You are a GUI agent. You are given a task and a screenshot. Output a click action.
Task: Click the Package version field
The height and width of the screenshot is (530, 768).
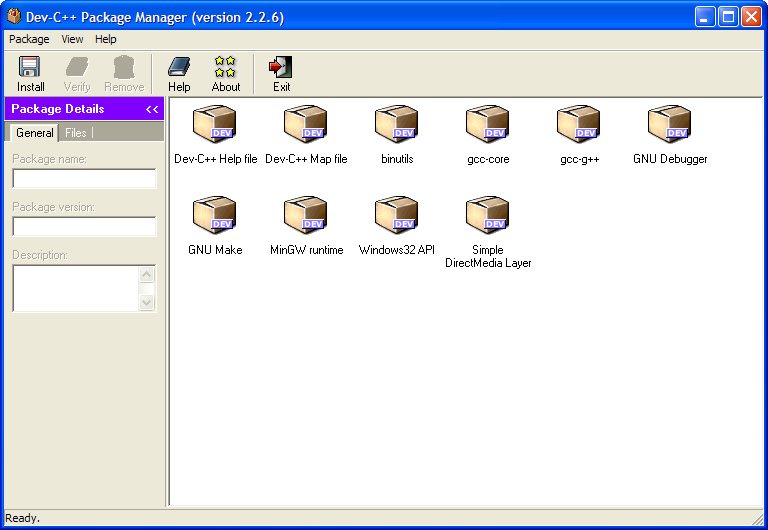(x=84, y=227)
